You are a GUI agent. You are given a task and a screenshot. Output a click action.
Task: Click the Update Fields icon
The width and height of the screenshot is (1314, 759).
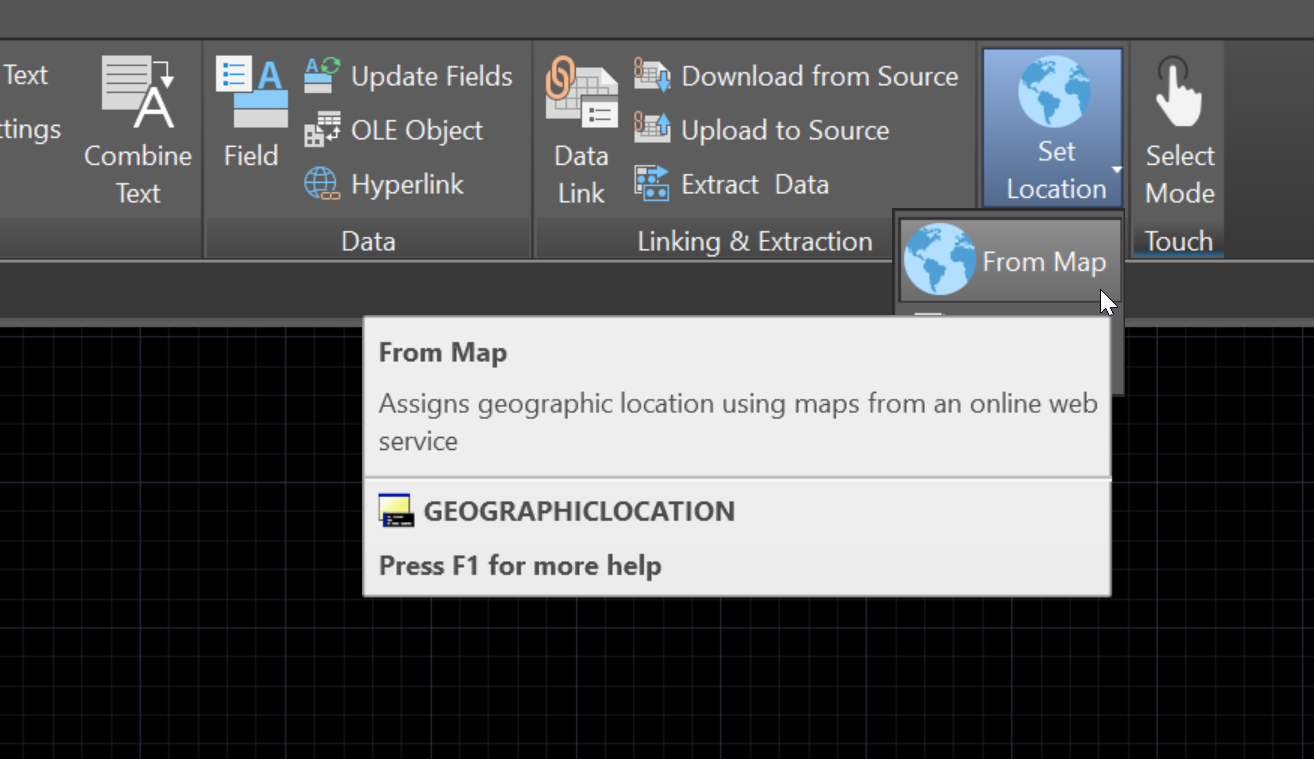pyautogui.click(x=322, y=76)
